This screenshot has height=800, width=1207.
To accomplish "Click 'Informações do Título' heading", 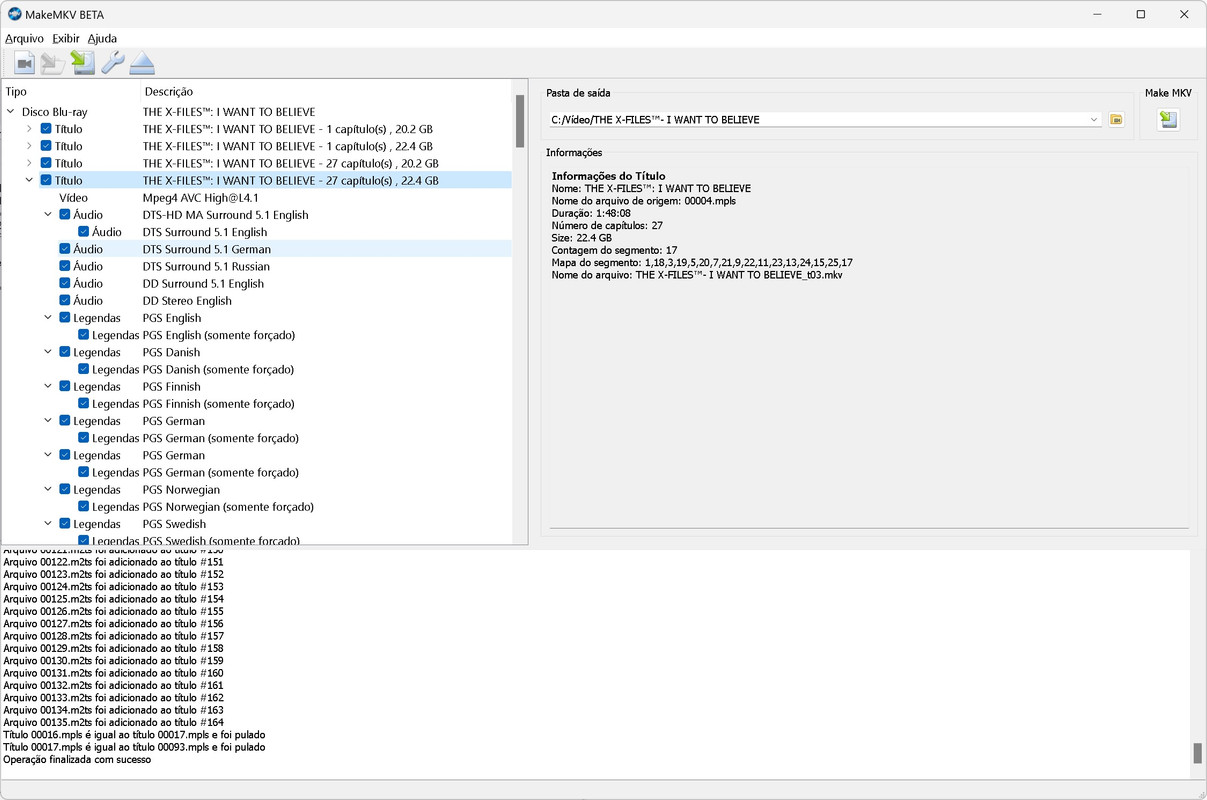I will tap(608, 176).
